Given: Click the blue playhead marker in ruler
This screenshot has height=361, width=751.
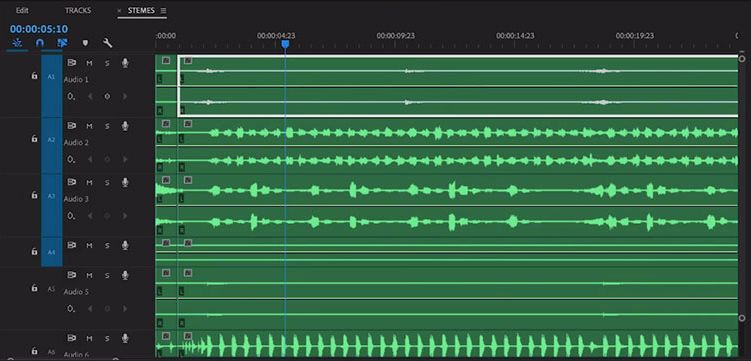Looking at the screenshot, I should [x=285, y=44].
